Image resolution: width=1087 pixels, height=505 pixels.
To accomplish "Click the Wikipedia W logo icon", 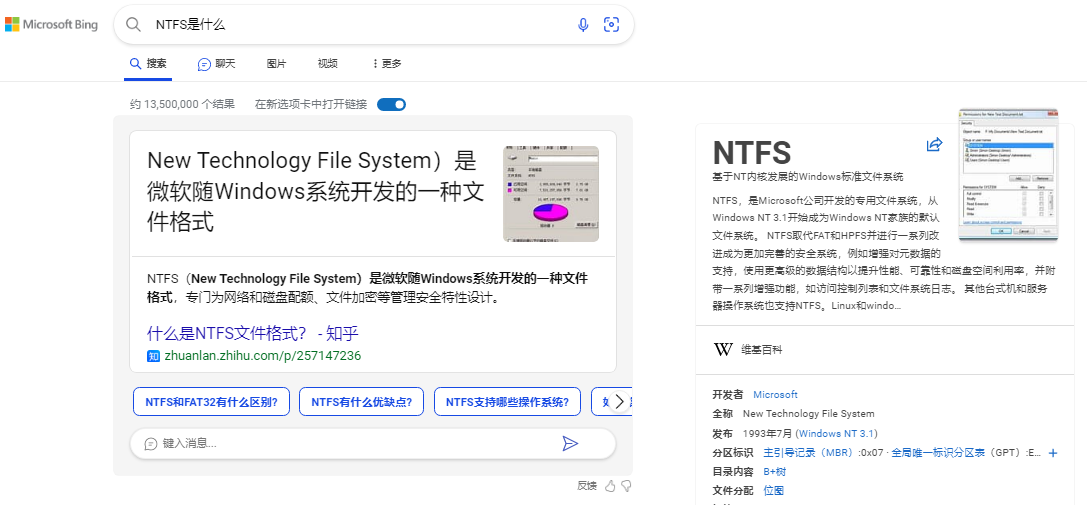I will [x=723, y=350].
